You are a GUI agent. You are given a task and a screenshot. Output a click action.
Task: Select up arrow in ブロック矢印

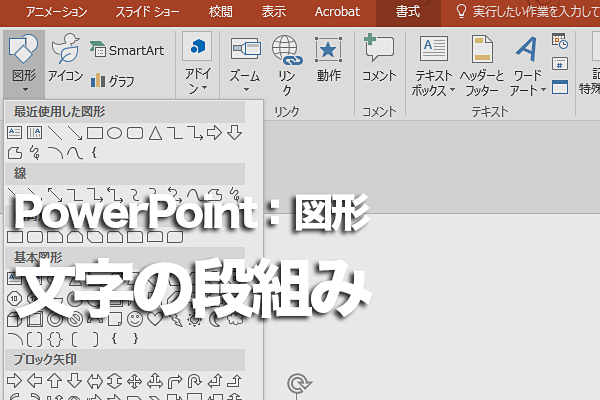click(x=55, y=381)
